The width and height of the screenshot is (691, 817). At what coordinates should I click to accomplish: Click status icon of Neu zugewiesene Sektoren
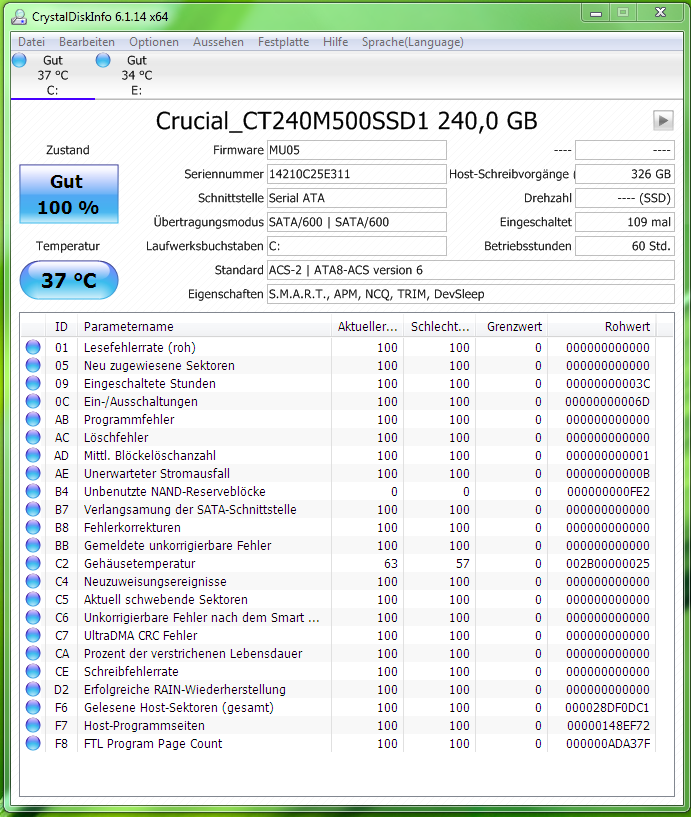(x=33, y=365)
